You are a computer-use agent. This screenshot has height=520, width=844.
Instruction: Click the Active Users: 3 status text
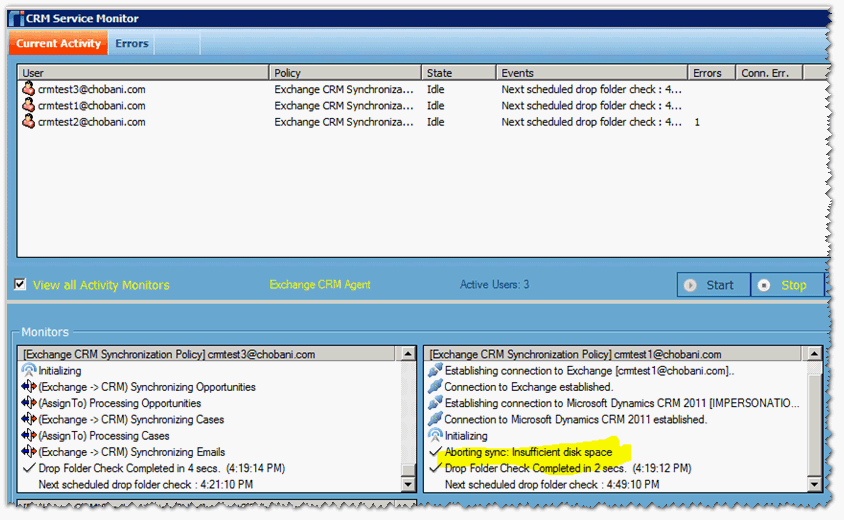point(494,284)
